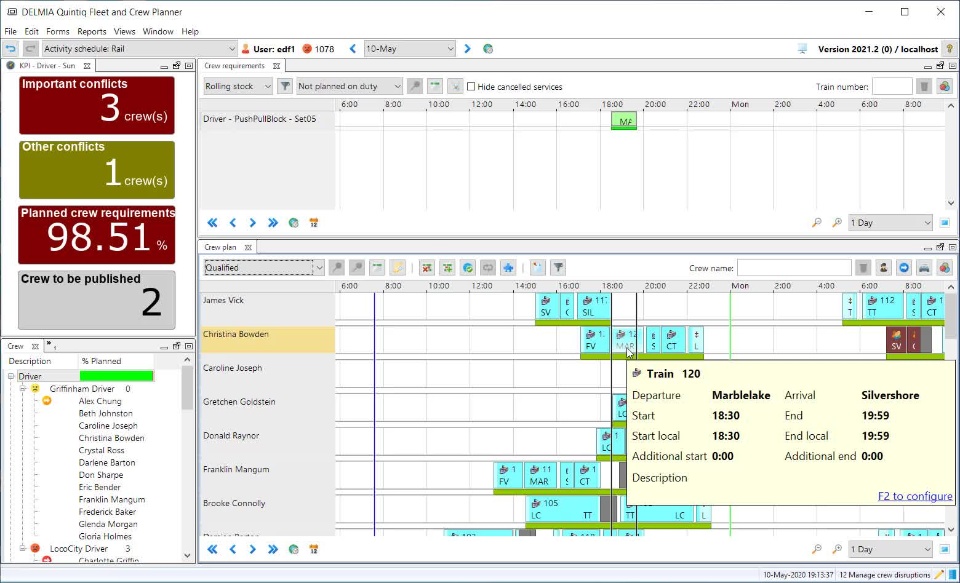This screenshot has width=960, height=583.
Task: Click the Important conflicts KPI tile
Action: [97, 105]
